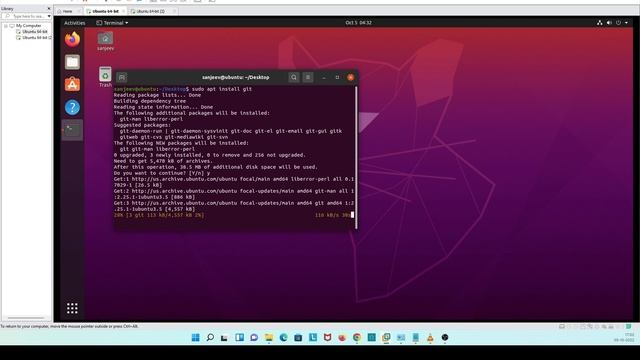Viewport: 640px width, 360px height.
Task: Open the Chat icon on the taskbar
Action: pos(254,337)
